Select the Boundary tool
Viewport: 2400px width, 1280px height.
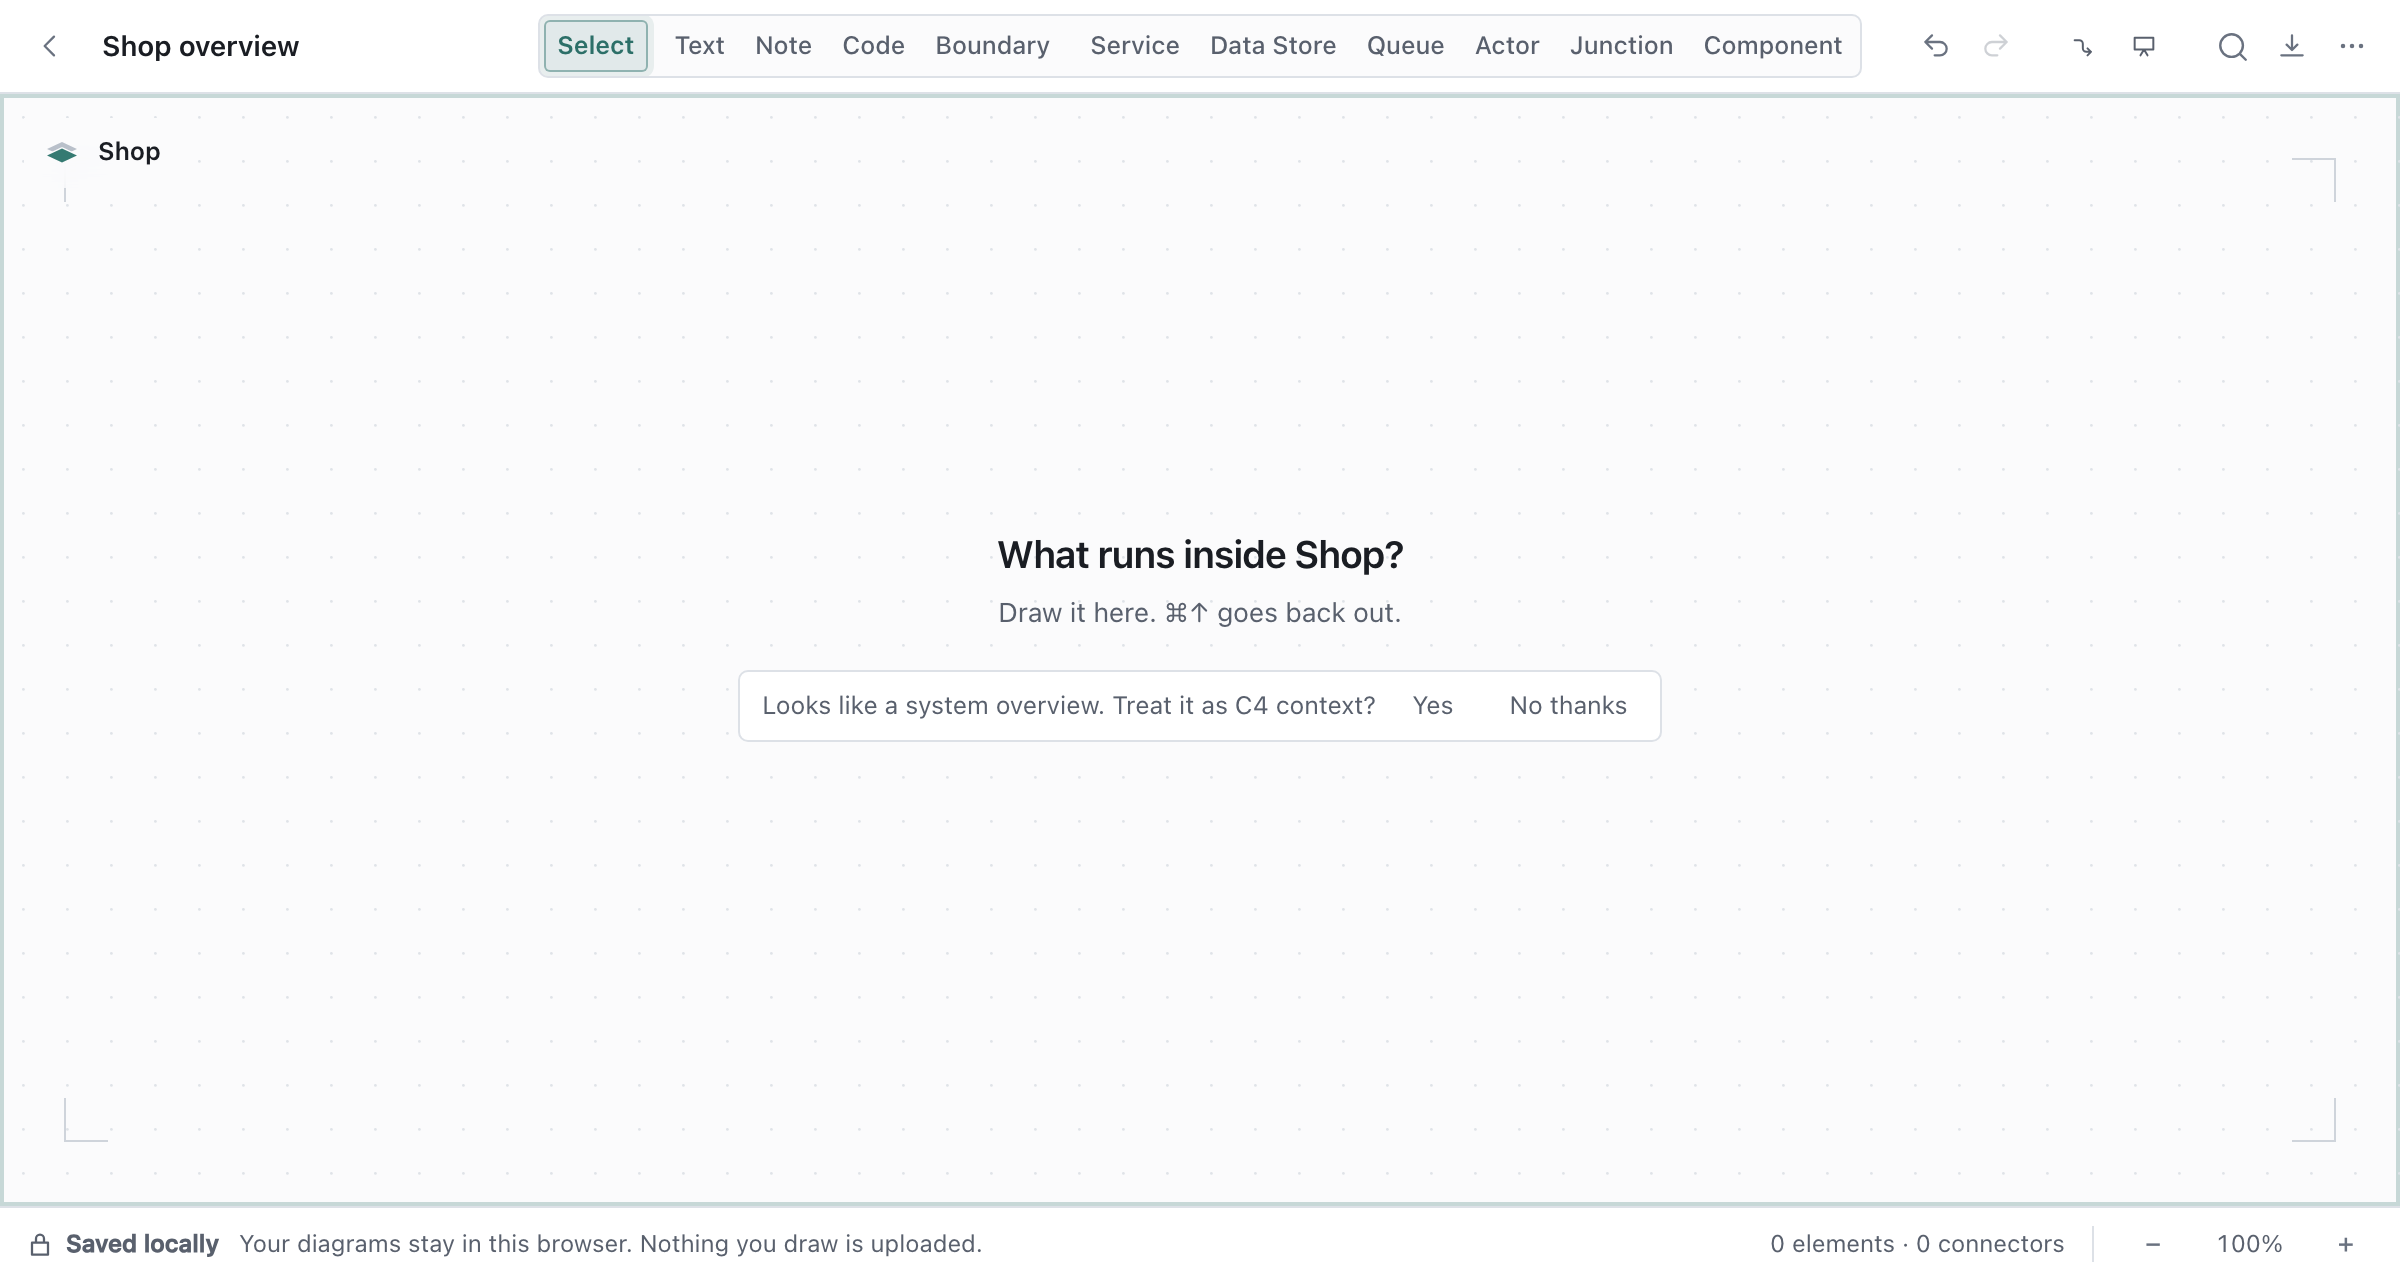click(x=993, y=46)
